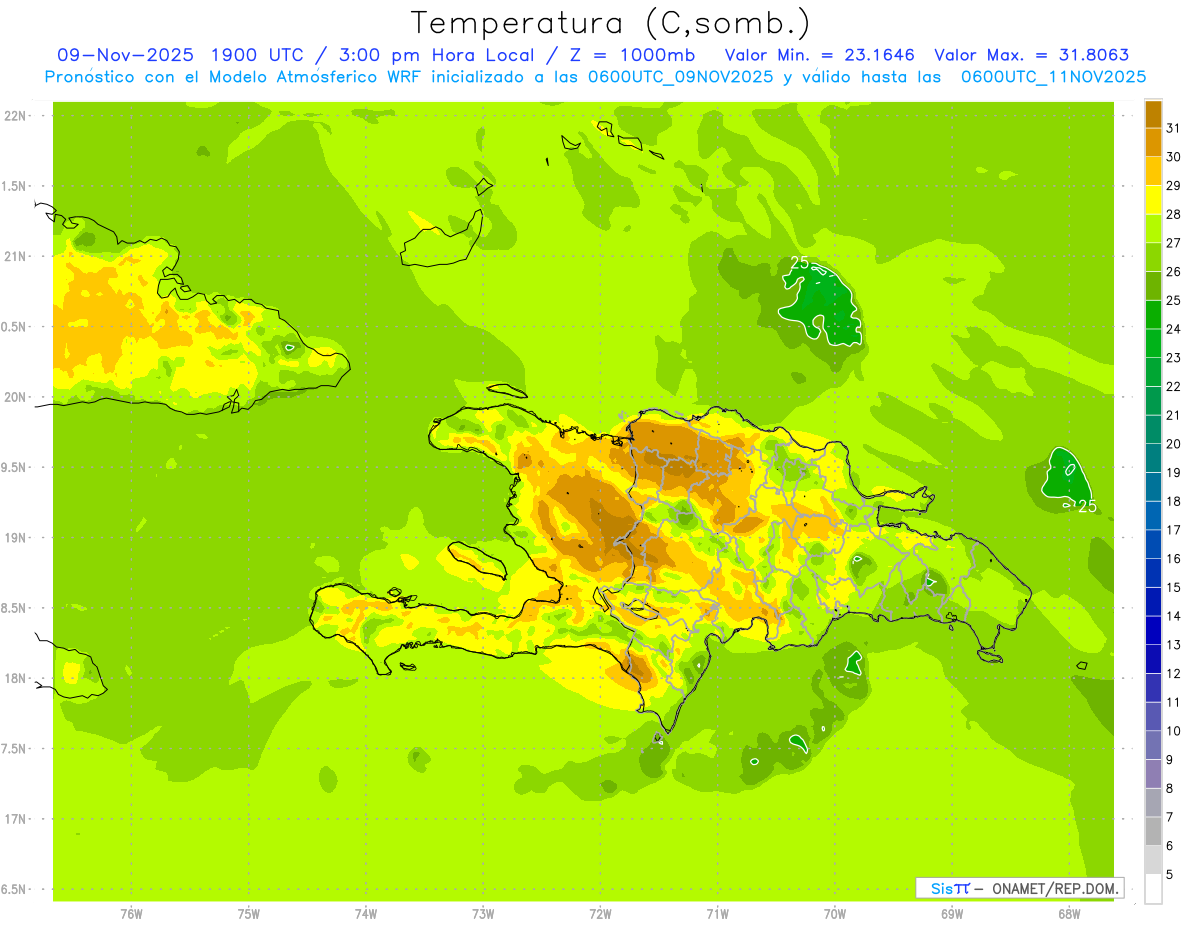Image resolution: width=1200 pixels, height=927 pixels.
Task: Click the latitude label "19N"
Action: 16,538
